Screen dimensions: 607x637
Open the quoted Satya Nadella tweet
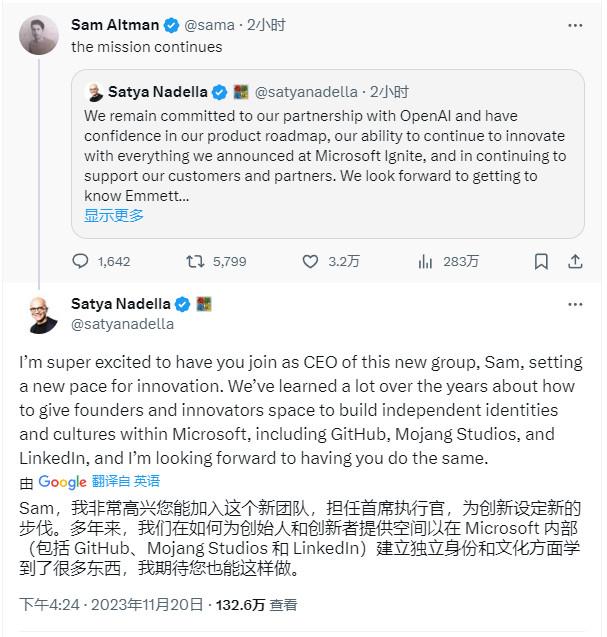[333, 153]
